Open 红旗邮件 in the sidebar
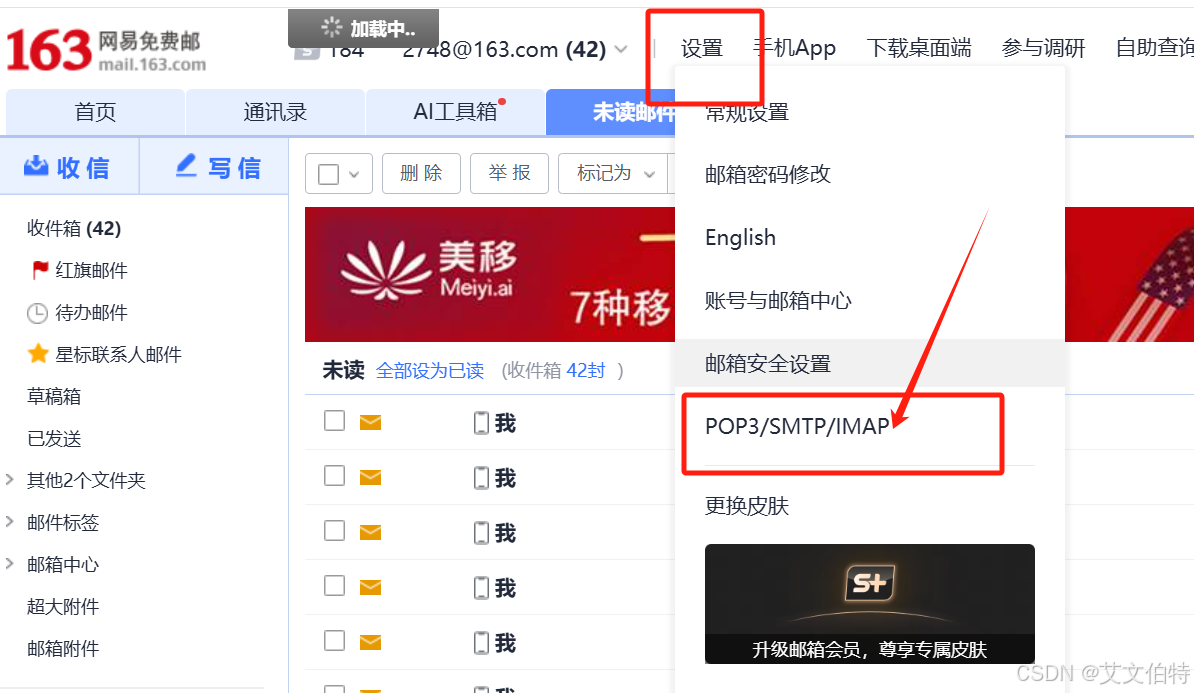Viewport: 1194px width, 693px height. [91, 270]
